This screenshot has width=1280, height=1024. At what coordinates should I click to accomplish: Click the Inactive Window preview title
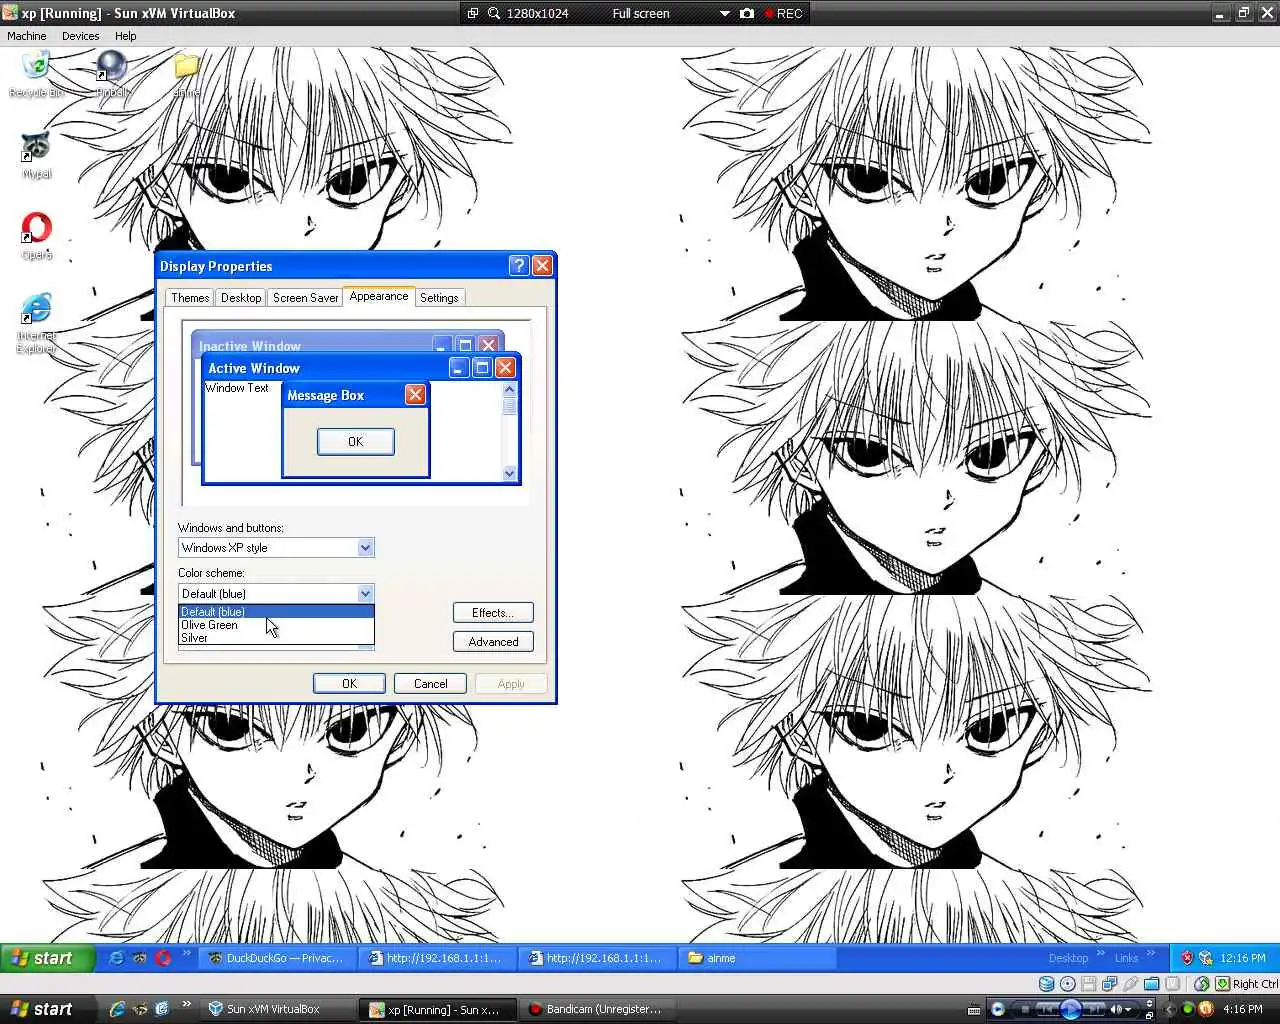[250, 346]
